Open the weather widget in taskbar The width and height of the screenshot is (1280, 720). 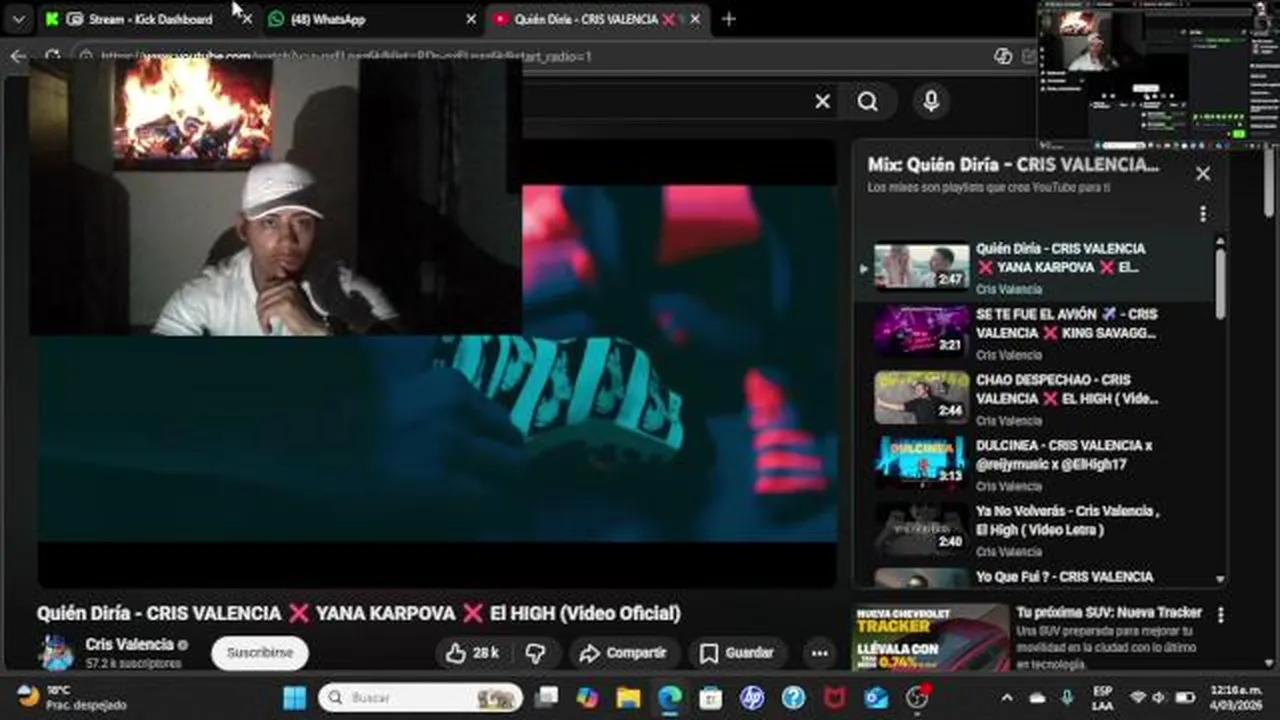tap(72, 697)
